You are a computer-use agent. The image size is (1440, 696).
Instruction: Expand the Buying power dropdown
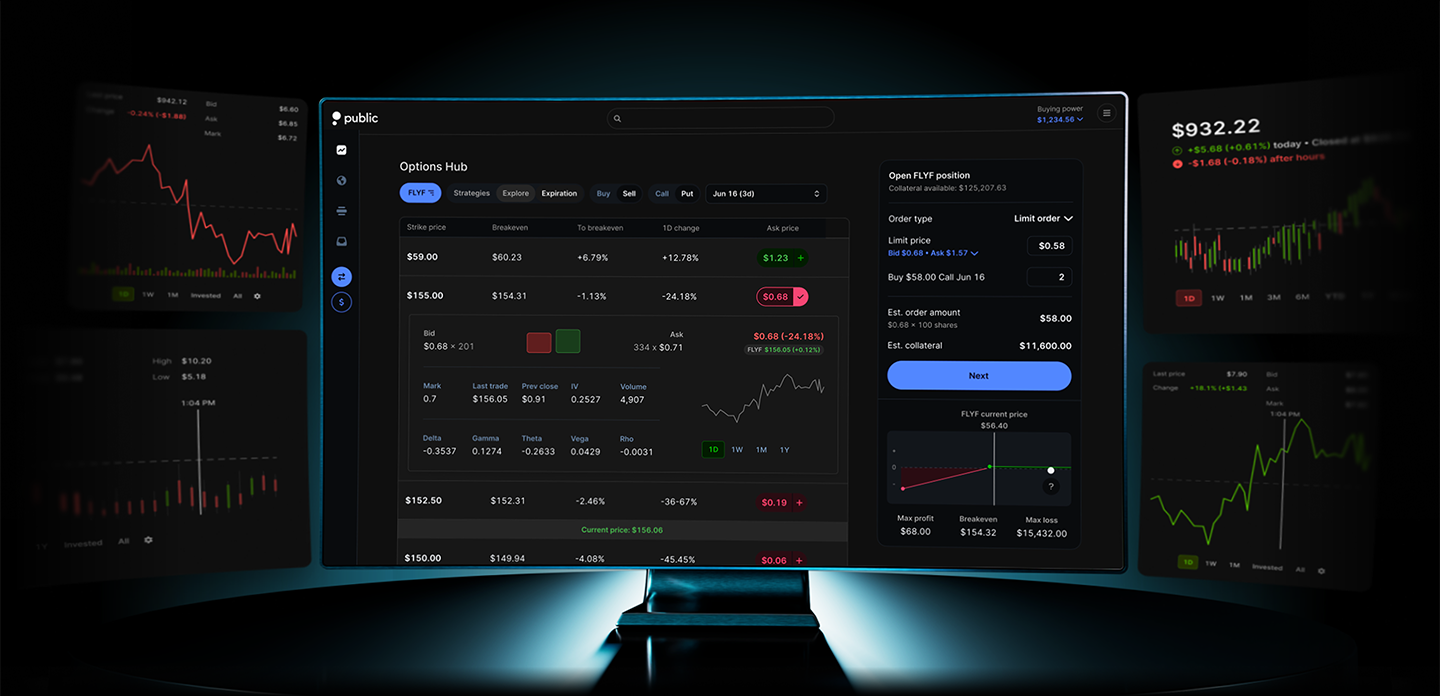pos(1059,120)
